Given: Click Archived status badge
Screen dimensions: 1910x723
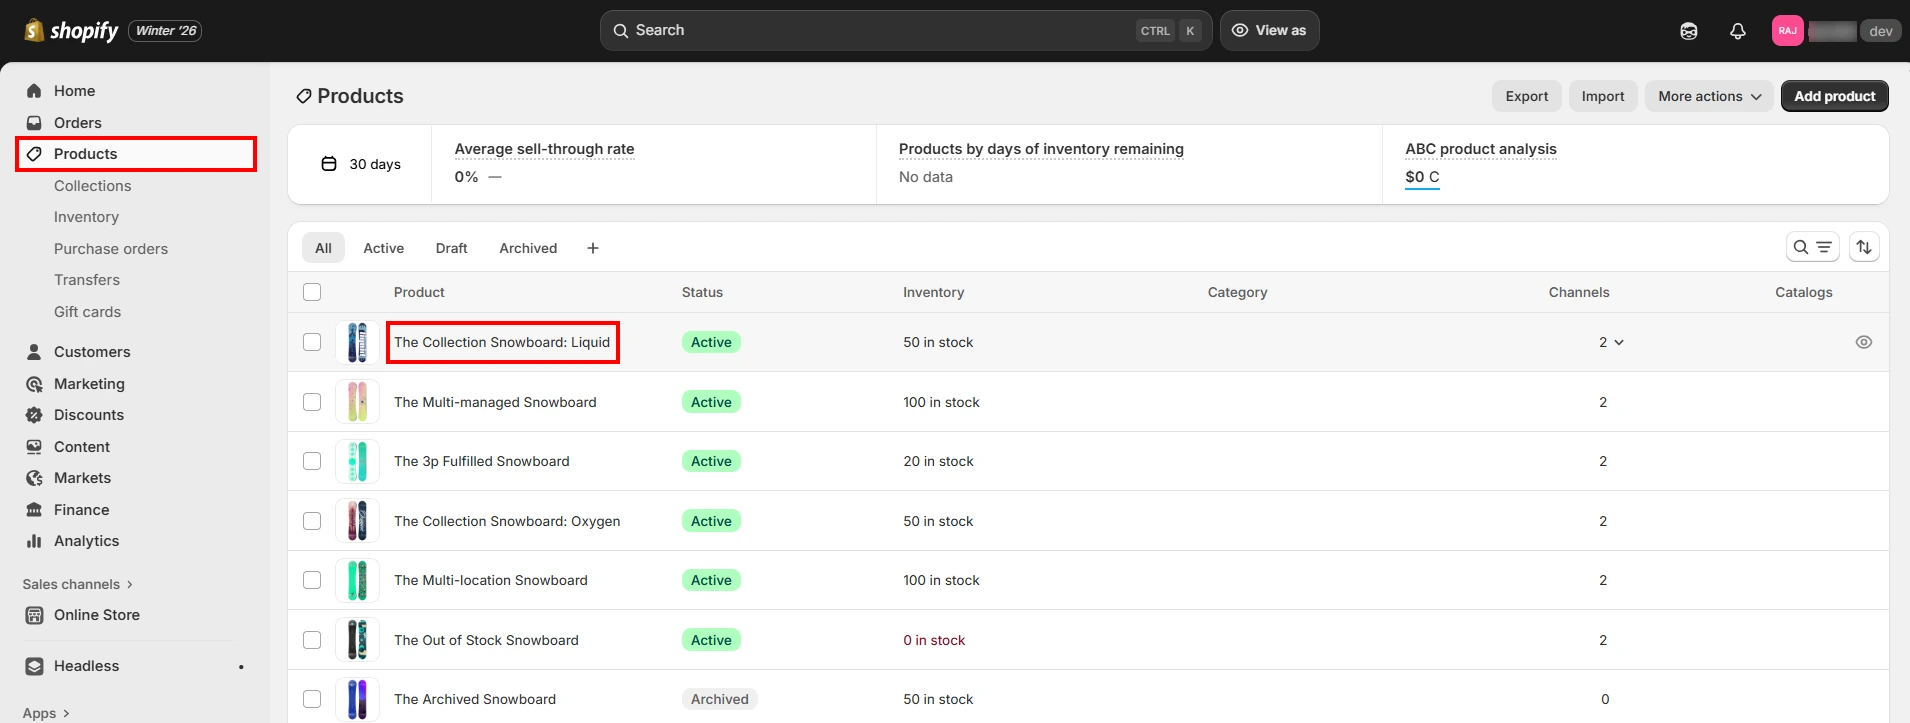Looking at the screenshot, I should point(719,699).
